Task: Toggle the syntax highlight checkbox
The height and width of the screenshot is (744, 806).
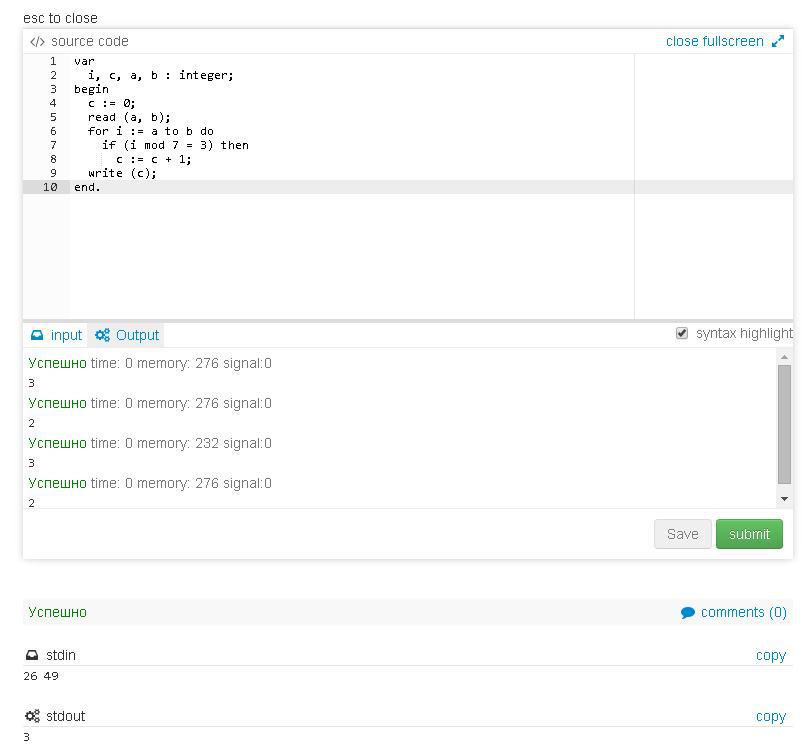Action: tap(682, 333)
